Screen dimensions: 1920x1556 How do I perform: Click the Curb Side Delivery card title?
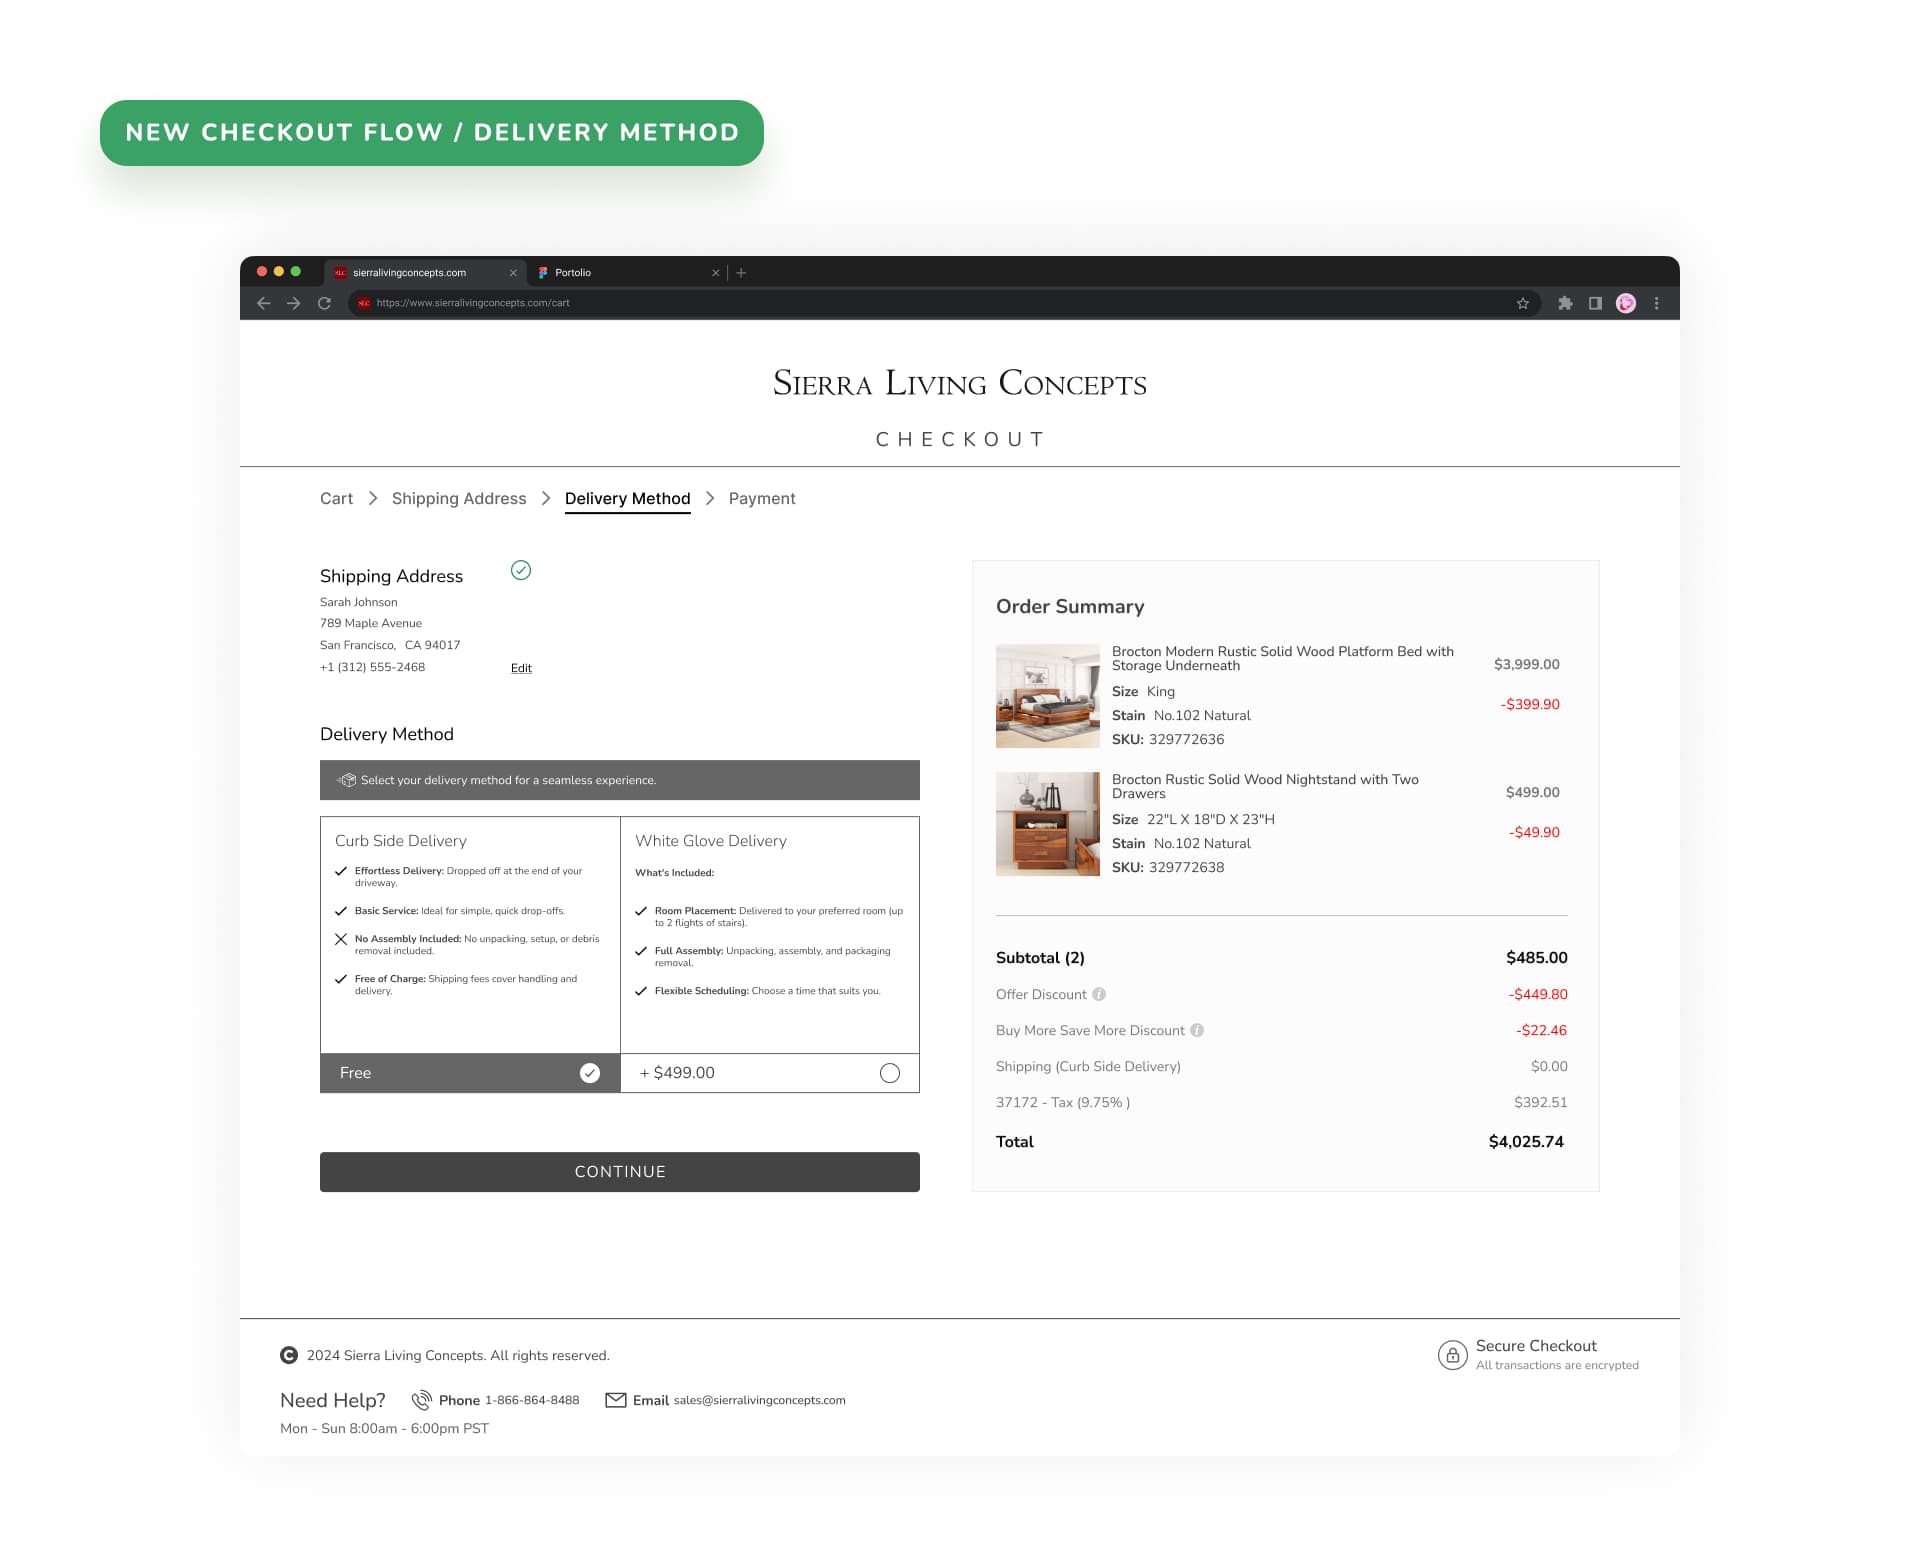[x=401, y=841]
